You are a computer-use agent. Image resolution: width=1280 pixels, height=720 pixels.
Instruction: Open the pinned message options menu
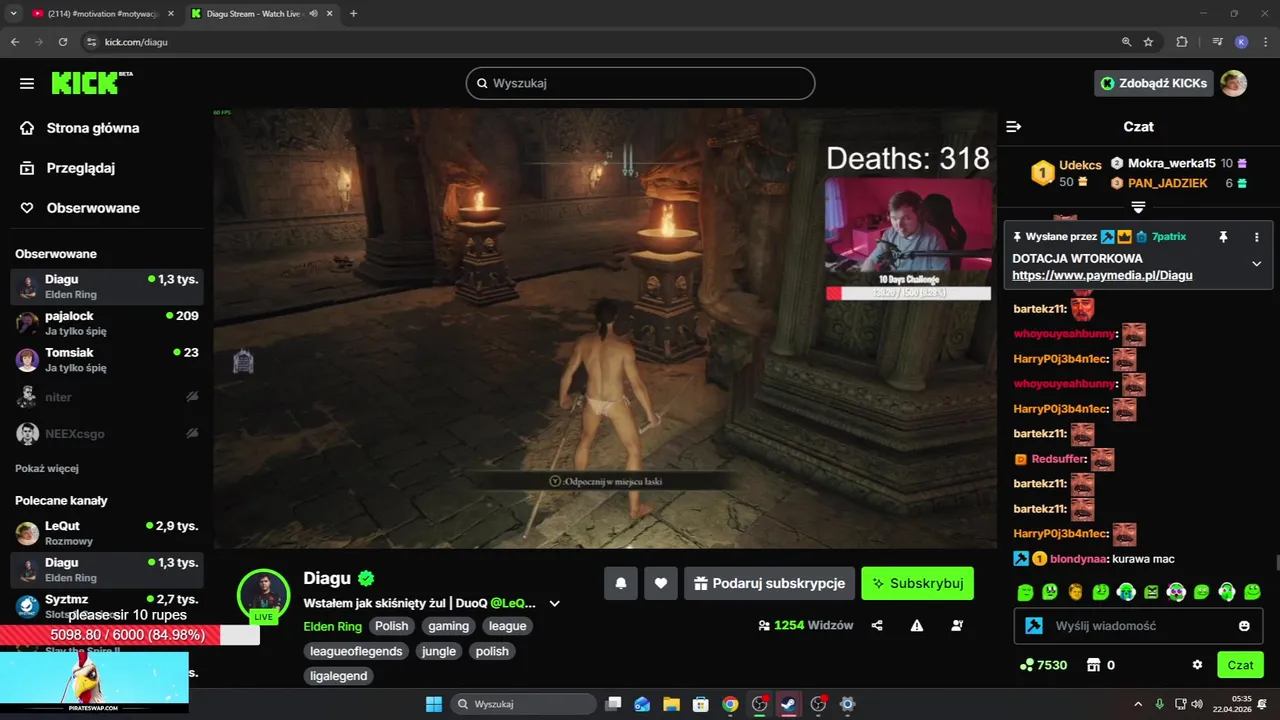tap(1257, 237)
